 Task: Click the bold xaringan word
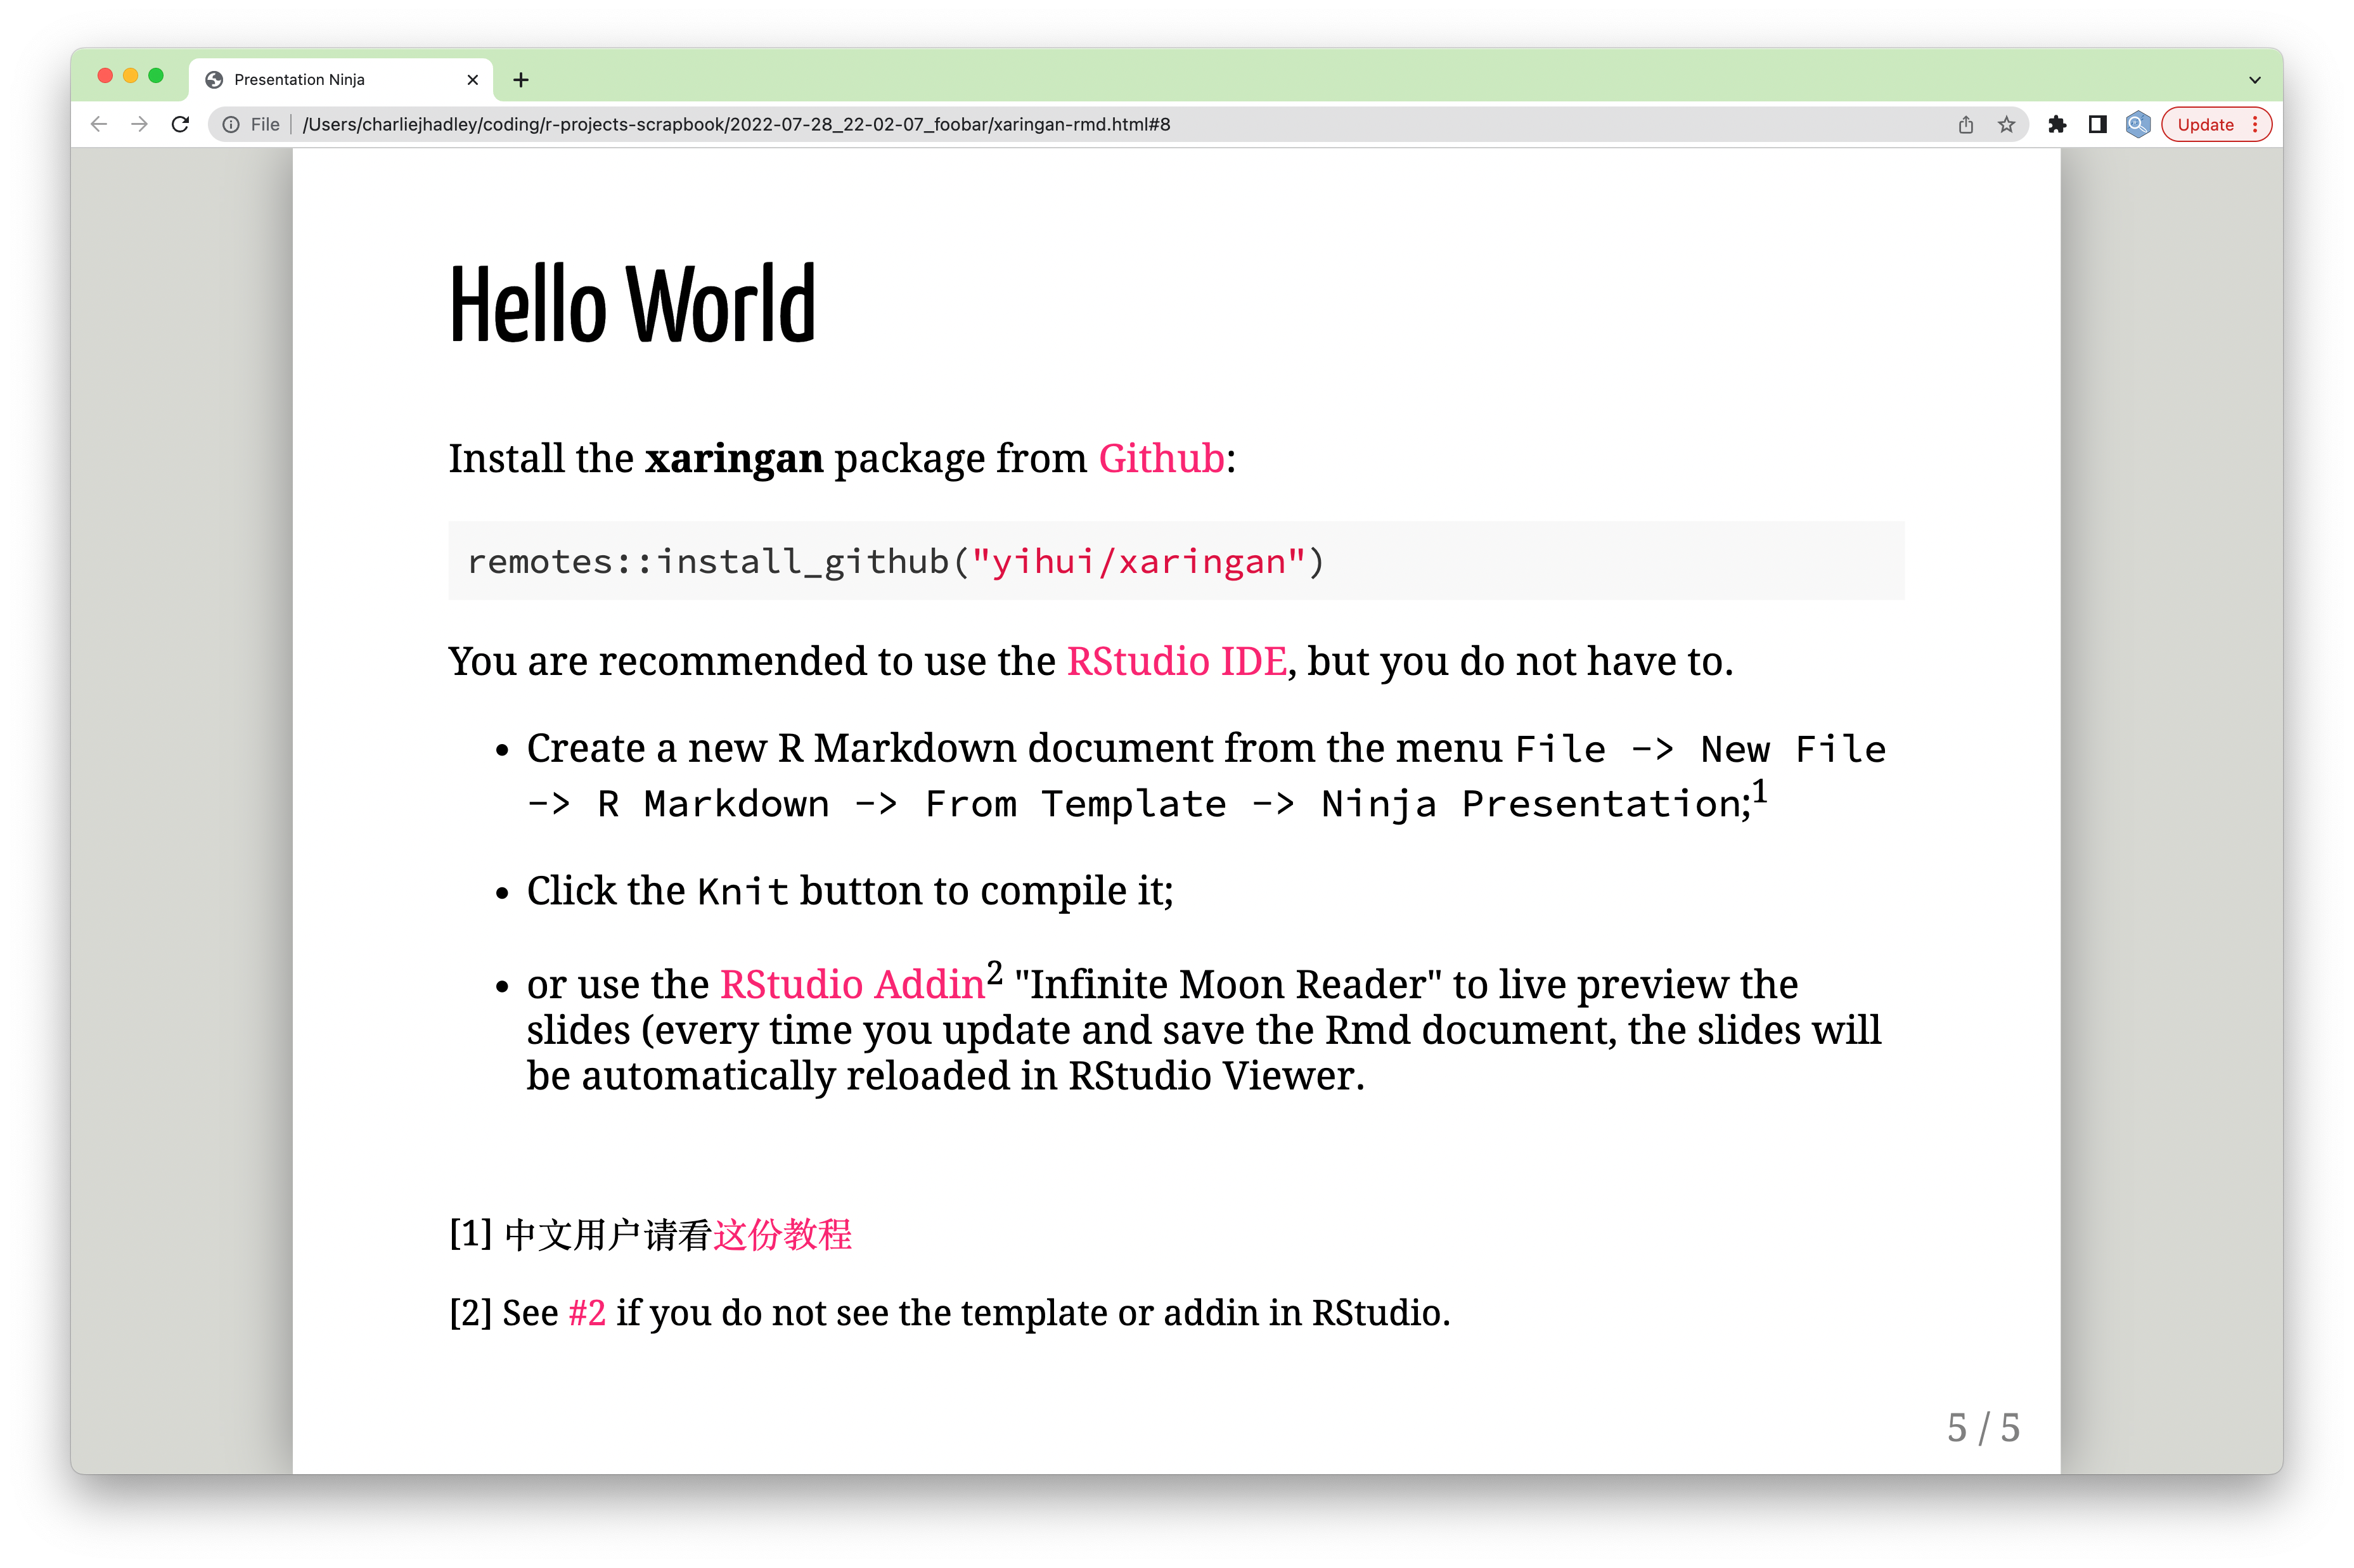(734, 459)
